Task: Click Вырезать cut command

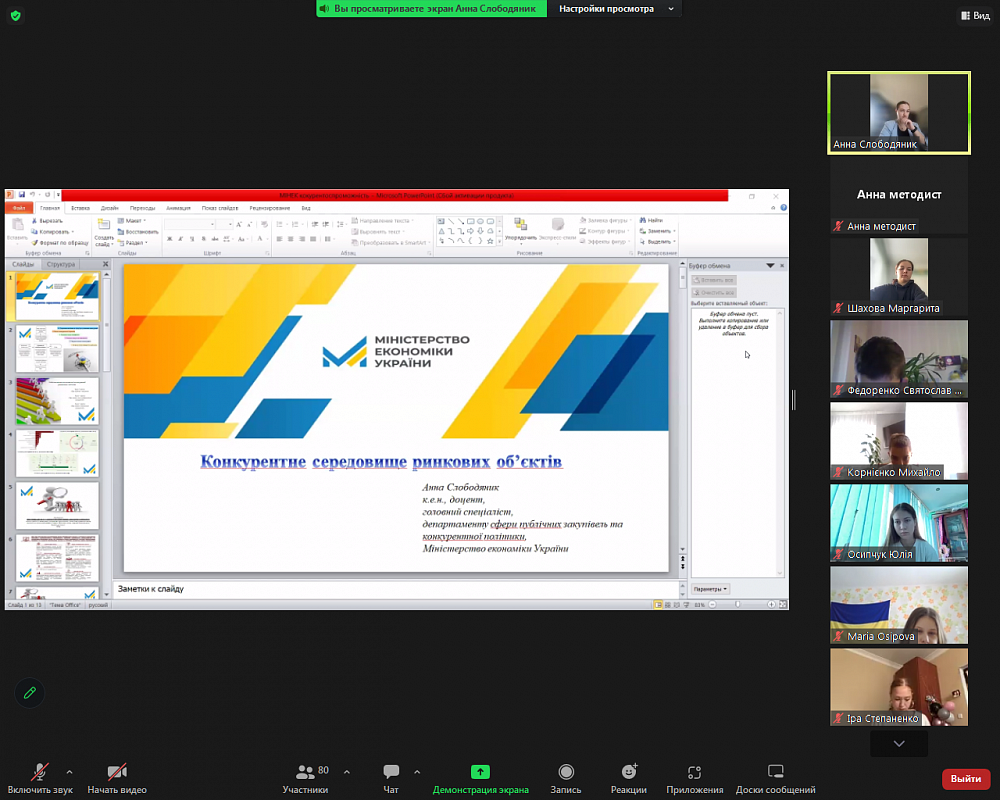Action: click(x=47, y=221)
